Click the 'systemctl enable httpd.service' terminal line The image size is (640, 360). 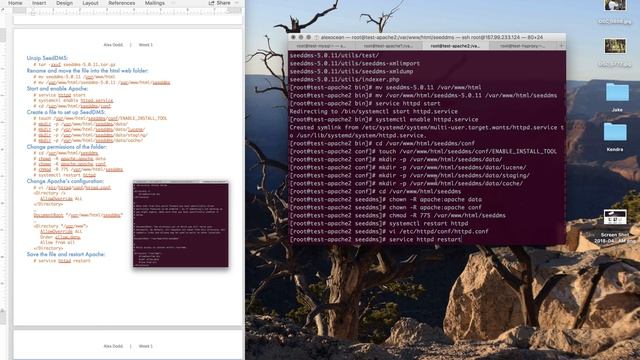(x=384, y=120)
